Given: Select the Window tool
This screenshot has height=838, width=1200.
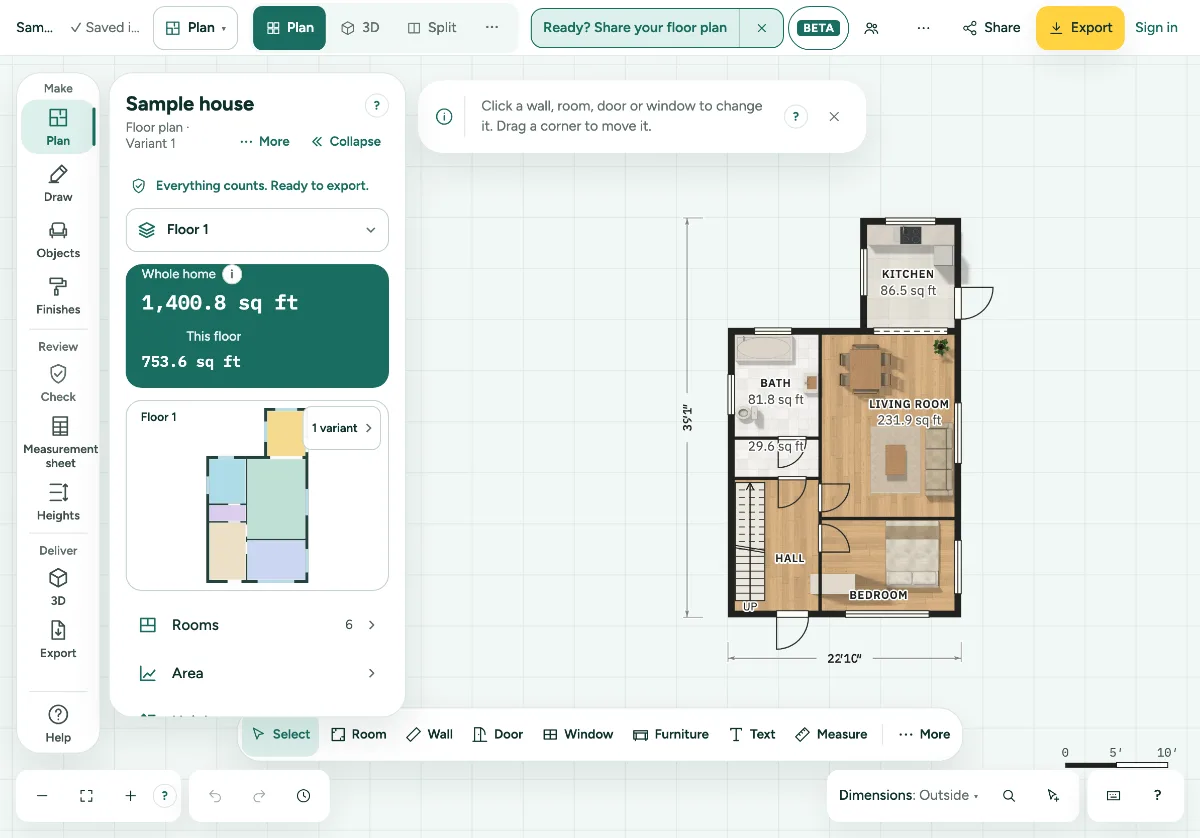Looking at the screenshot, I should pos(578,734).
